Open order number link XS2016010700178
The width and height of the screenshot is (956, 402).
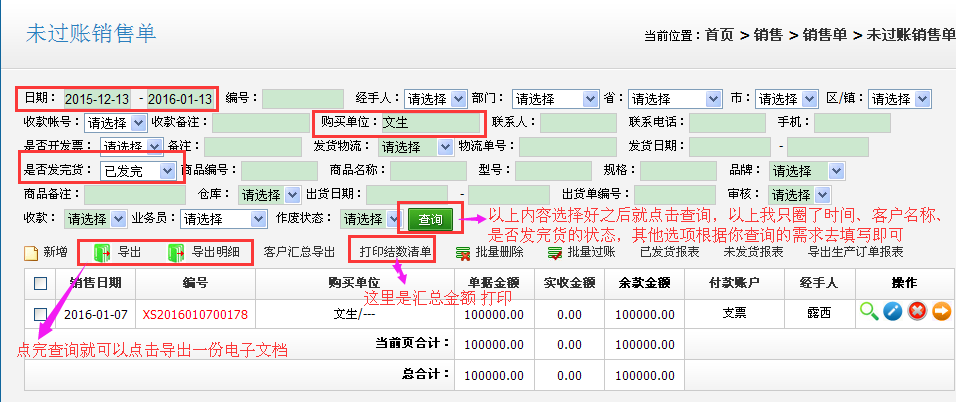(x=194, y=314)
